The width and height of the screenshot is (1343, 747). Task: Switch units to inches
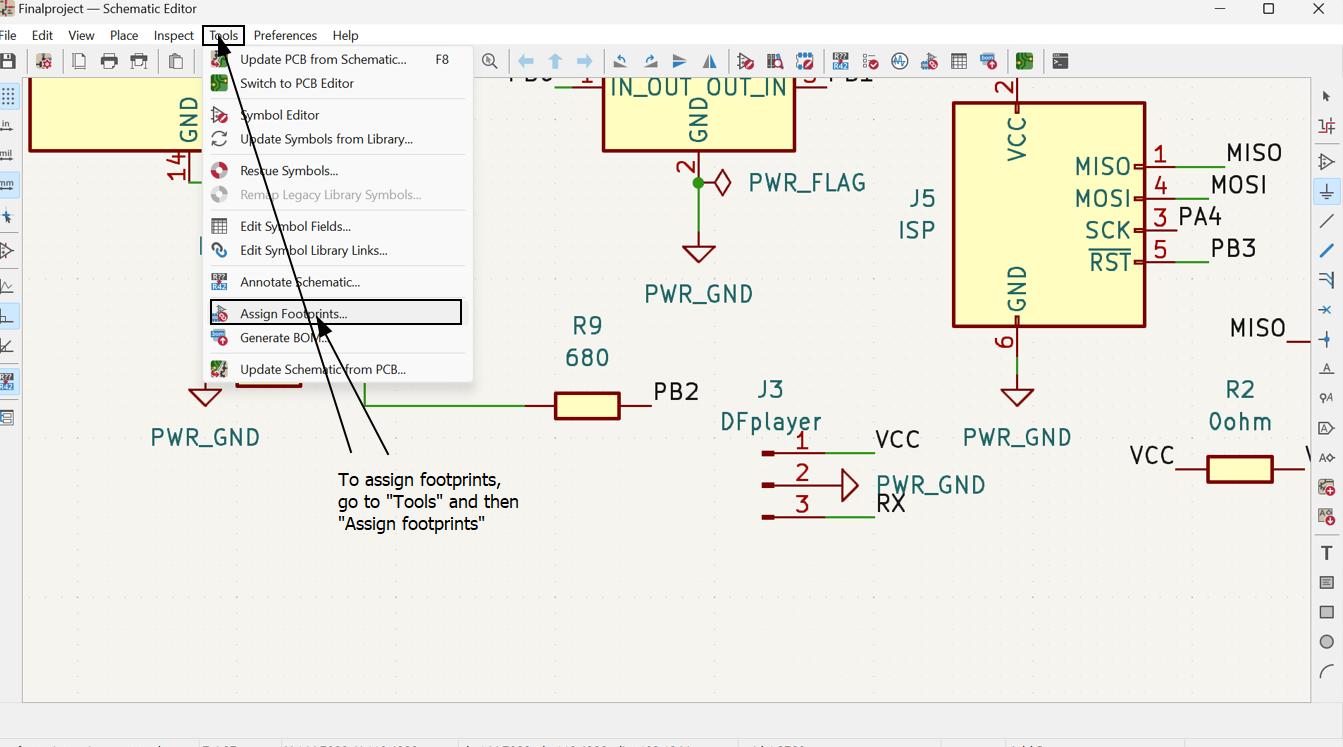pyautogui.click(x=7, y=126)
